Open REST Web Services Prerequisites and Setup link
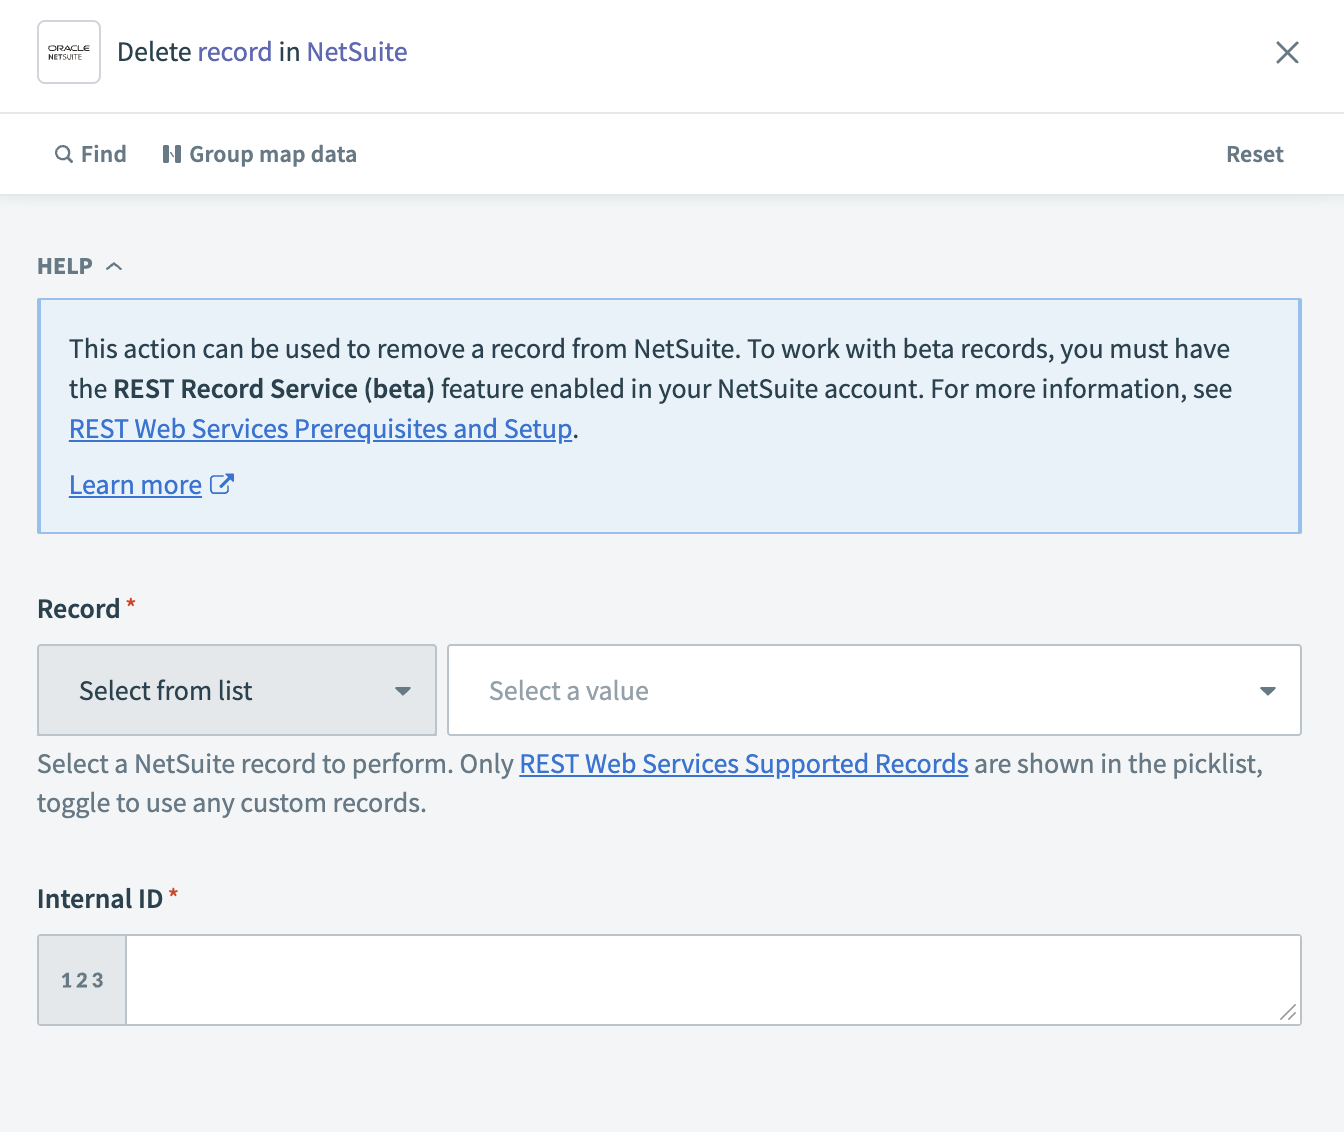Screen dimensions: 1344x1132 pos(320,428)
